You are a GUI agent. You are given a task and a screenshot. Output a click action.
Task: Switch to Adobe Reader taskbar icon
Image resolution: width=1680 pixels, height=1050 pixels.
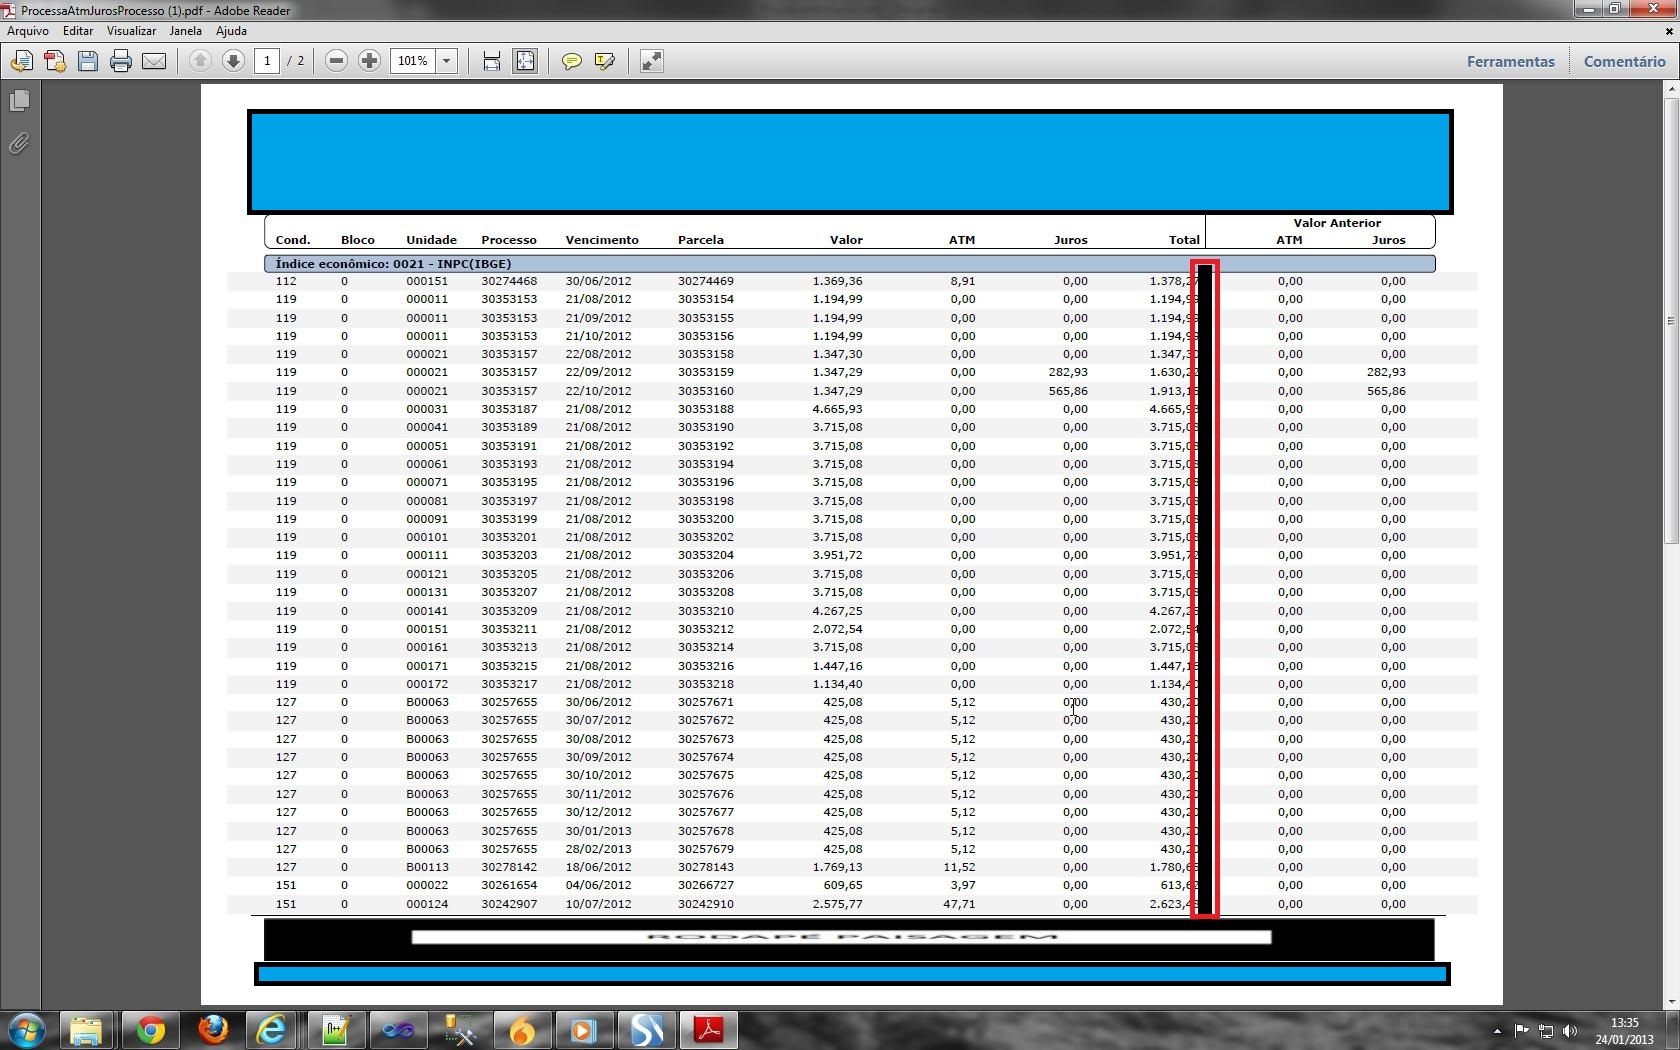click(x=708, y=1030)
